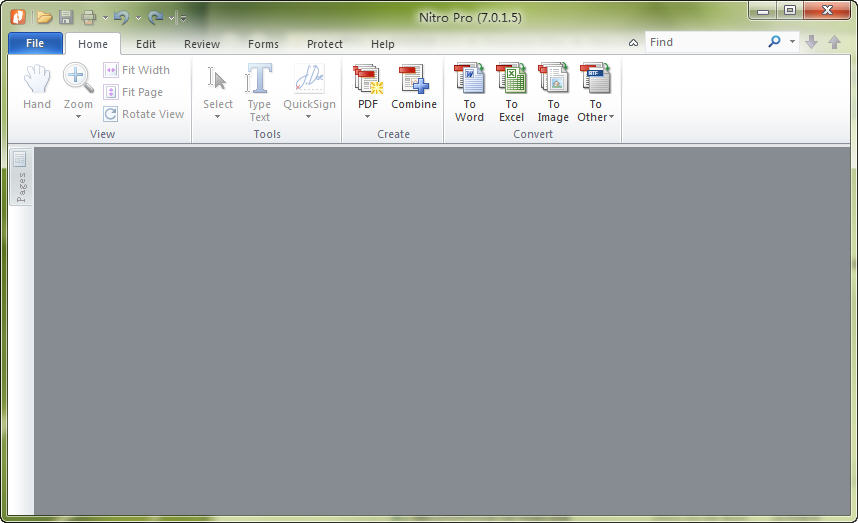Minimize the Nitro Pro window

click(x=763, y=11)
